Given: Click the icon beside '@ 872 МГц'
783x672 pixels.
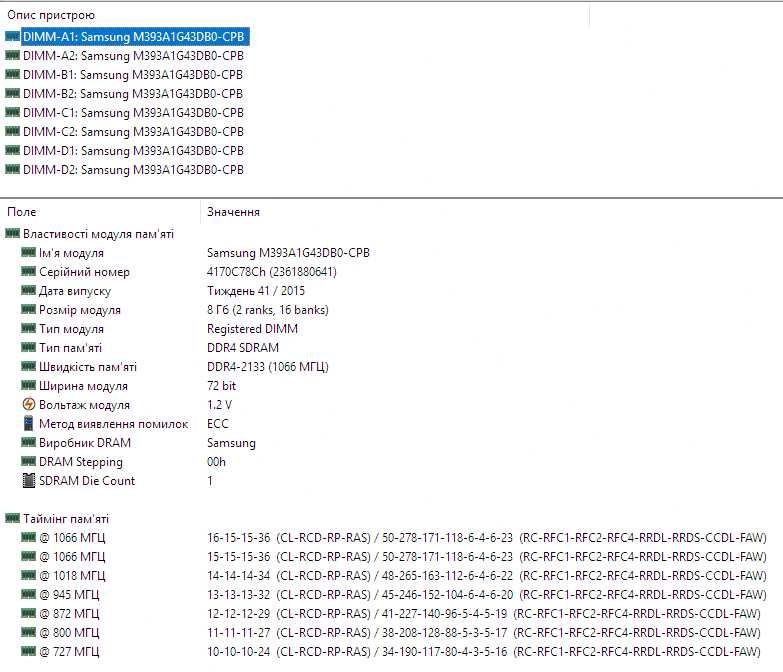Looking at the screenshot, I should click(28, 612).
